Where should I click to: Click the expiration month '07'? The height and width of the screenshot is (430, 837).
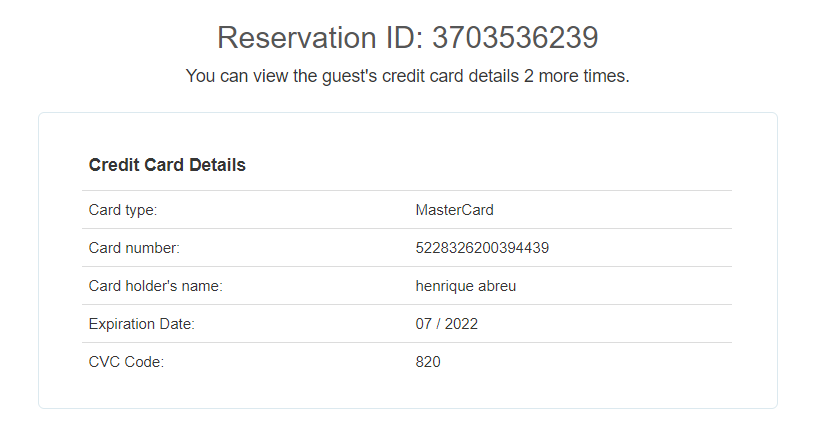[424, 324]
